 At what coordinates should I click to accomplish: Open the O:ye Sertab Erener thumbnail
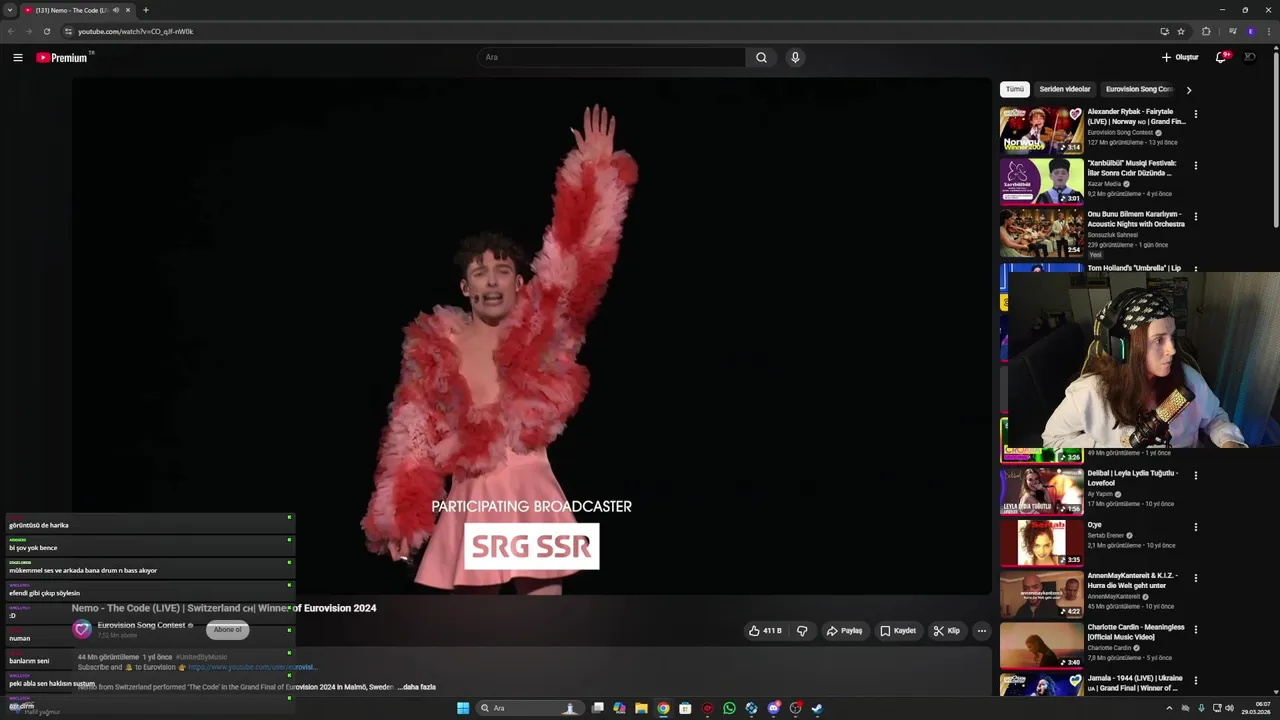[x=1041, y=543]
